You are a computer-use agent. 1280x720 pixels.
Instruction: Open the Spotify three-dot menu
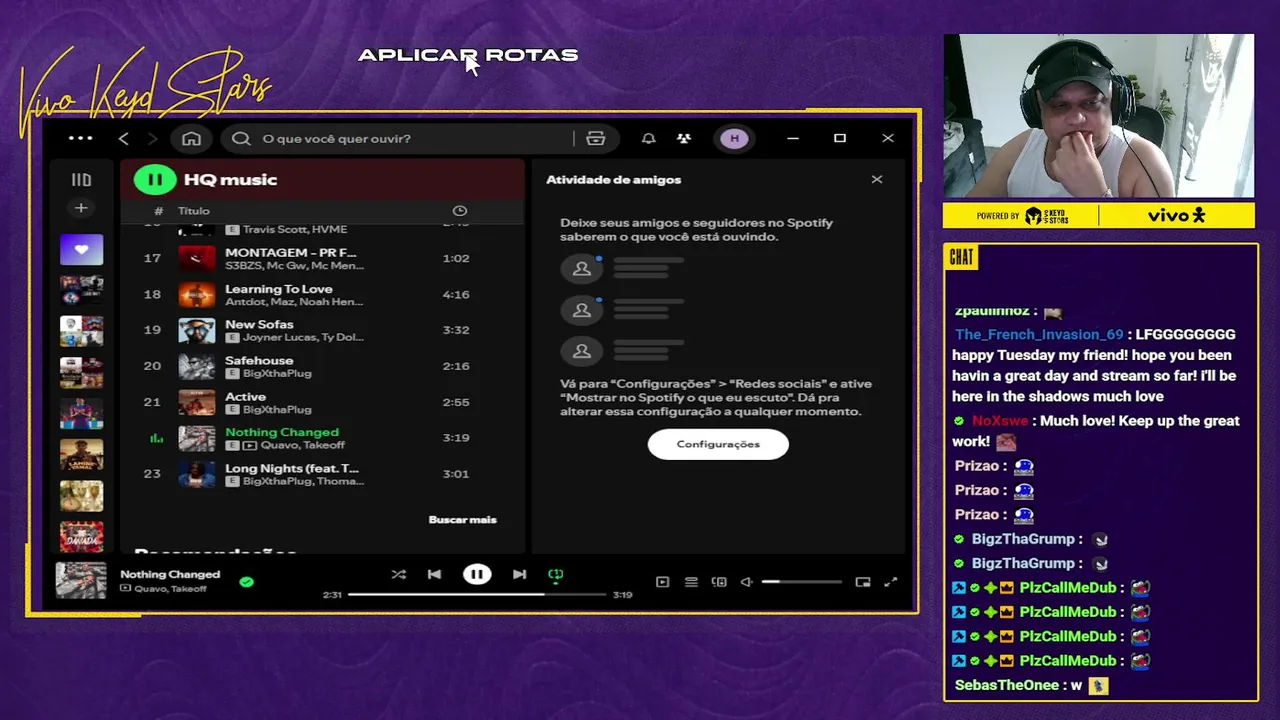pyautogui.click(x=80, y=138)
